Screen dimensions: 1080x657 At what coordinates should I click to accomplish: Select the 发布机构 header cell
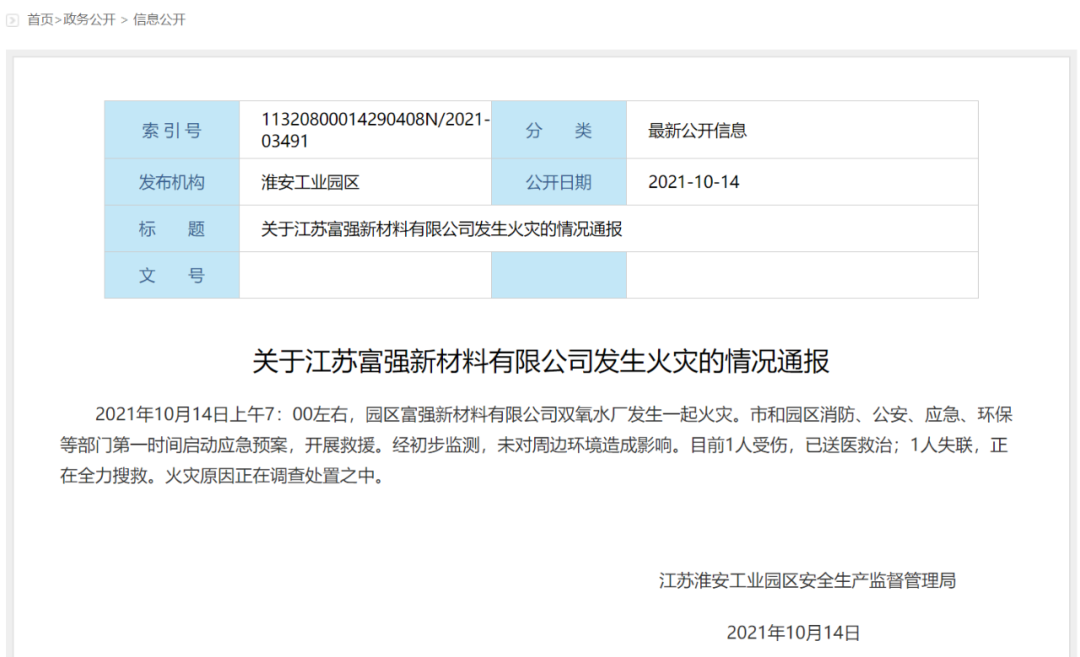point(171,181)
